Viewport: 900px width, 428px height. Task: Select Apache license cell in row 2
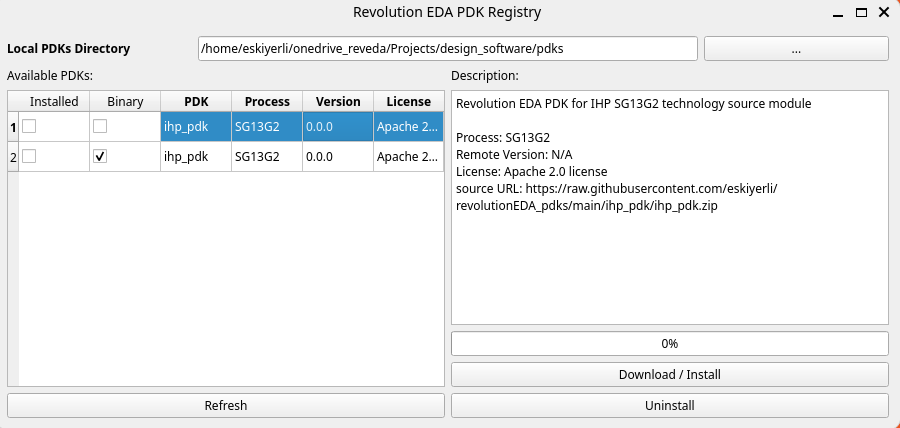click(x=409, y=157)
